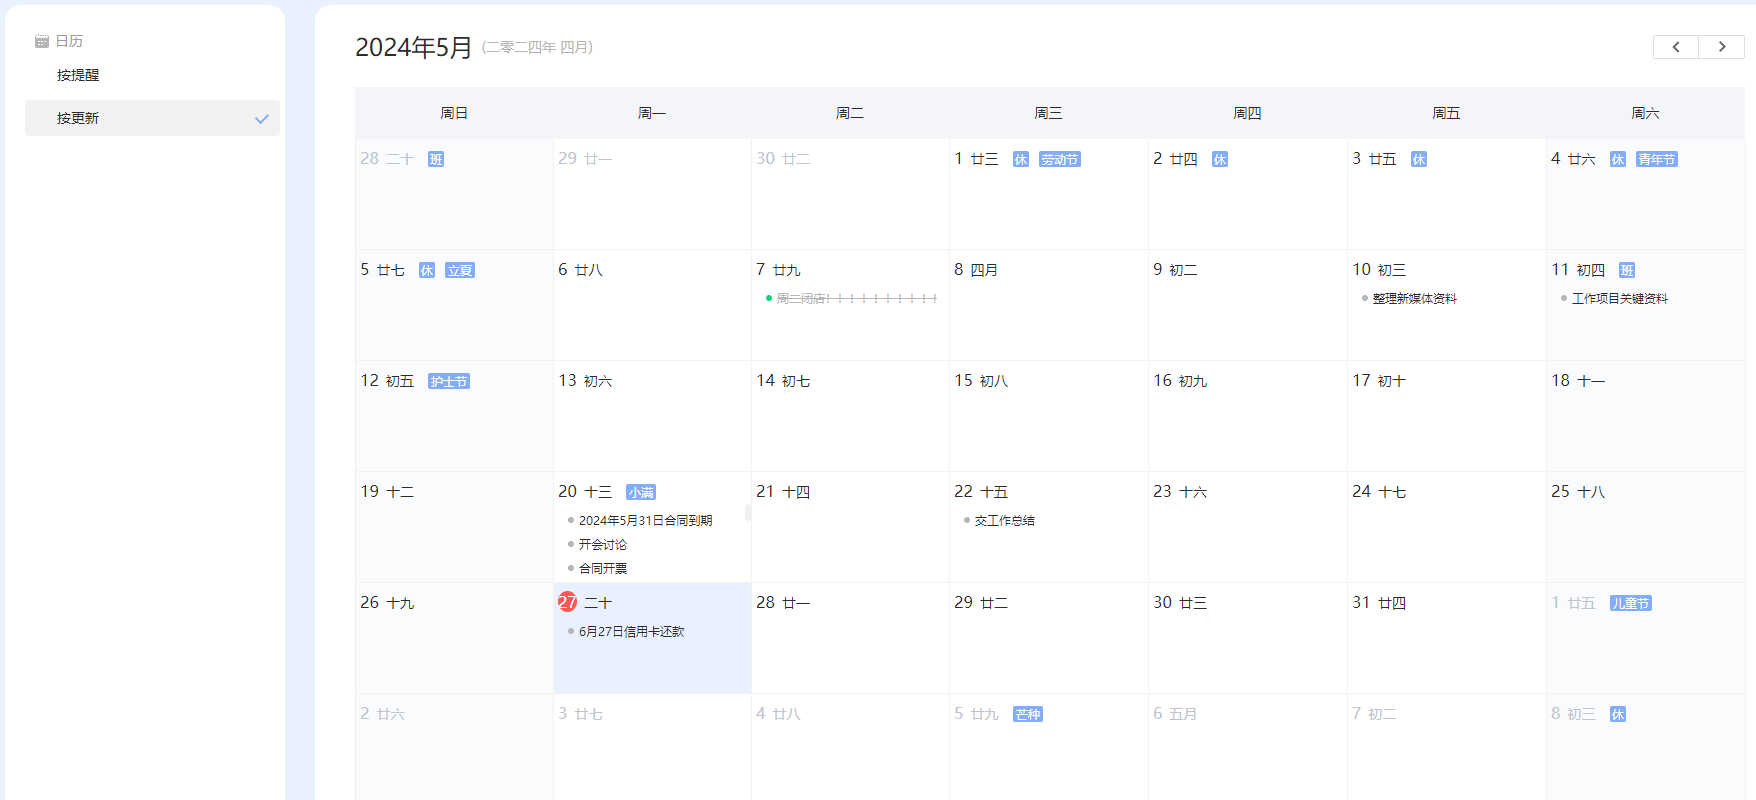Open the 2024年5月31日合同到期 event
This screenshot has width=1756, height=800.
pyautogui.click(x=645, y=520)
